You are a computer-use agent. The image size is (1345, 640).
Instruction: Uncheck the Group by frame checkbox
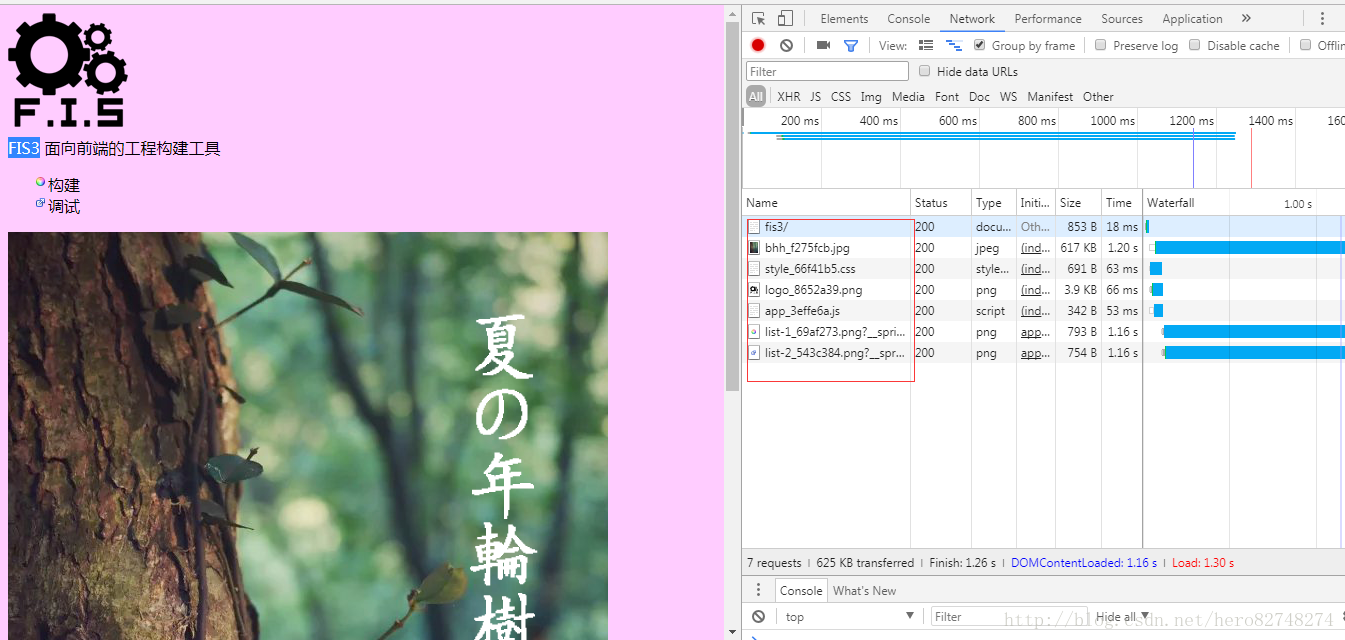[x=979, y=45]
